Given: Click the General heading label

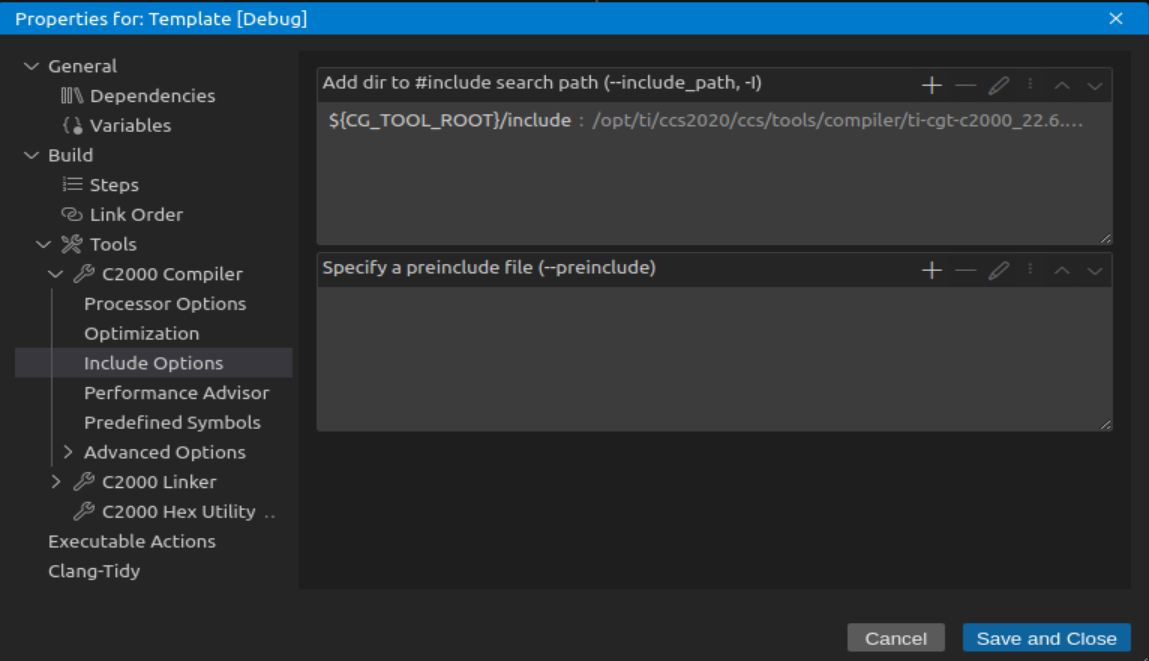Looking at the screenshot, I should [82, 66].
